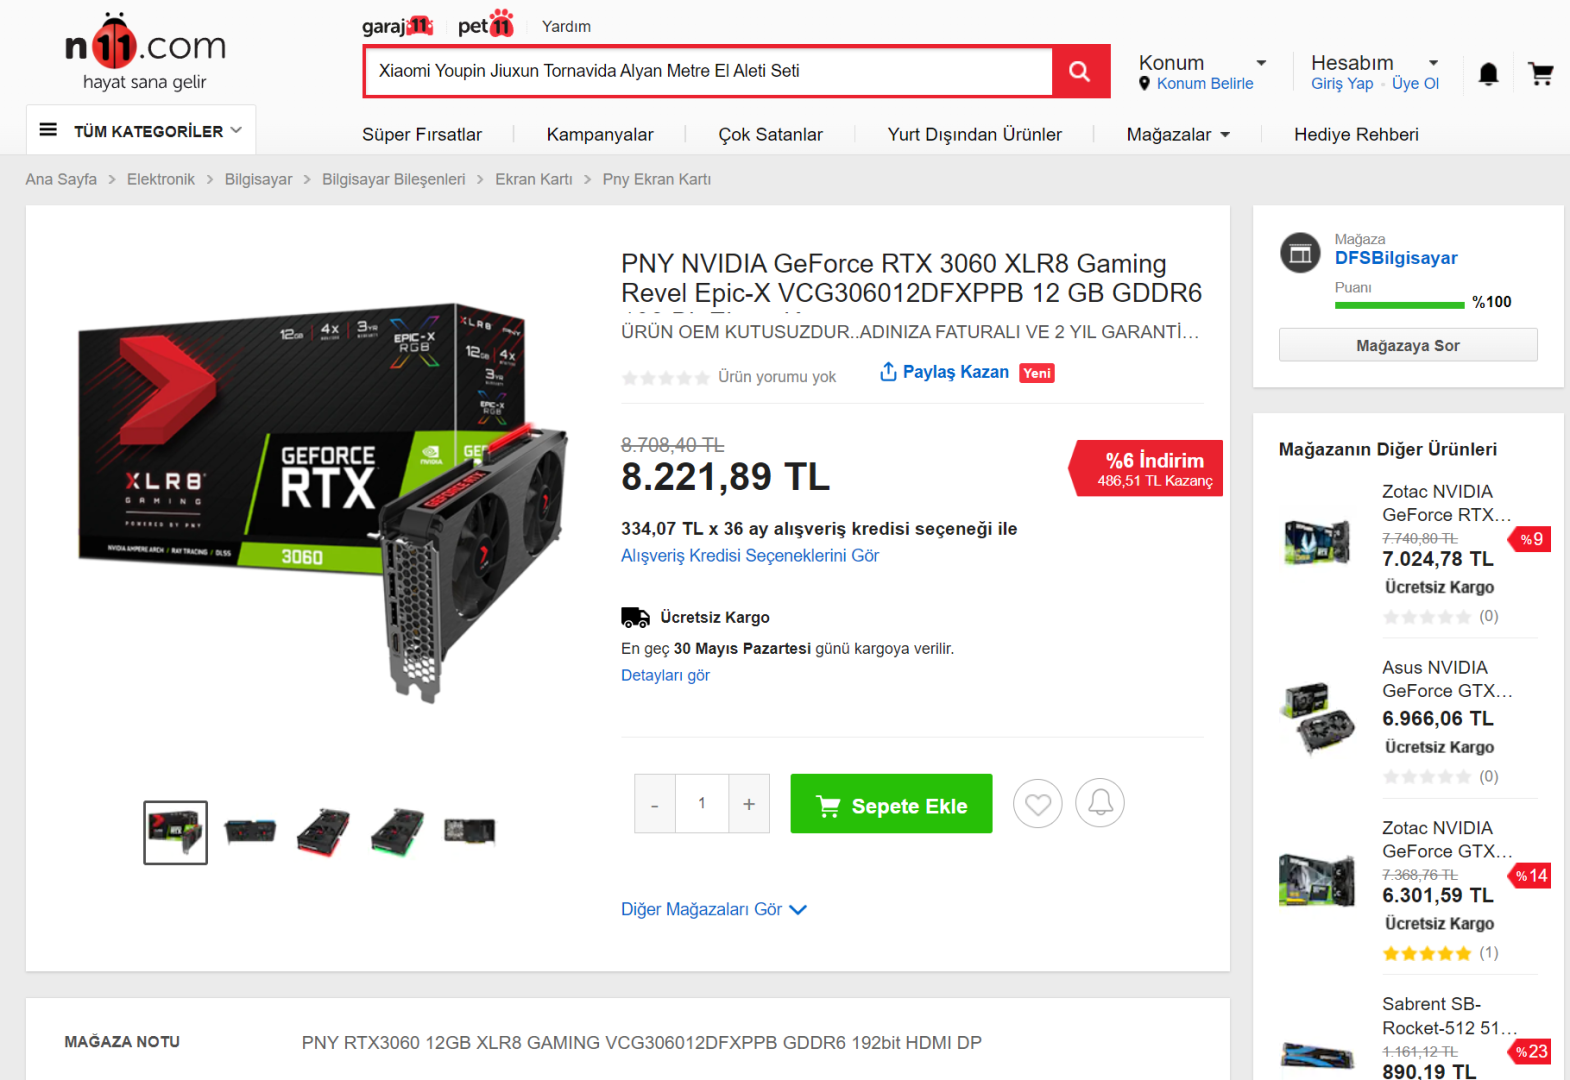Go to Elektronik breadcrumb
Image resolution: width=1570 pixels, height=1080 pixels.
[161, 179]
